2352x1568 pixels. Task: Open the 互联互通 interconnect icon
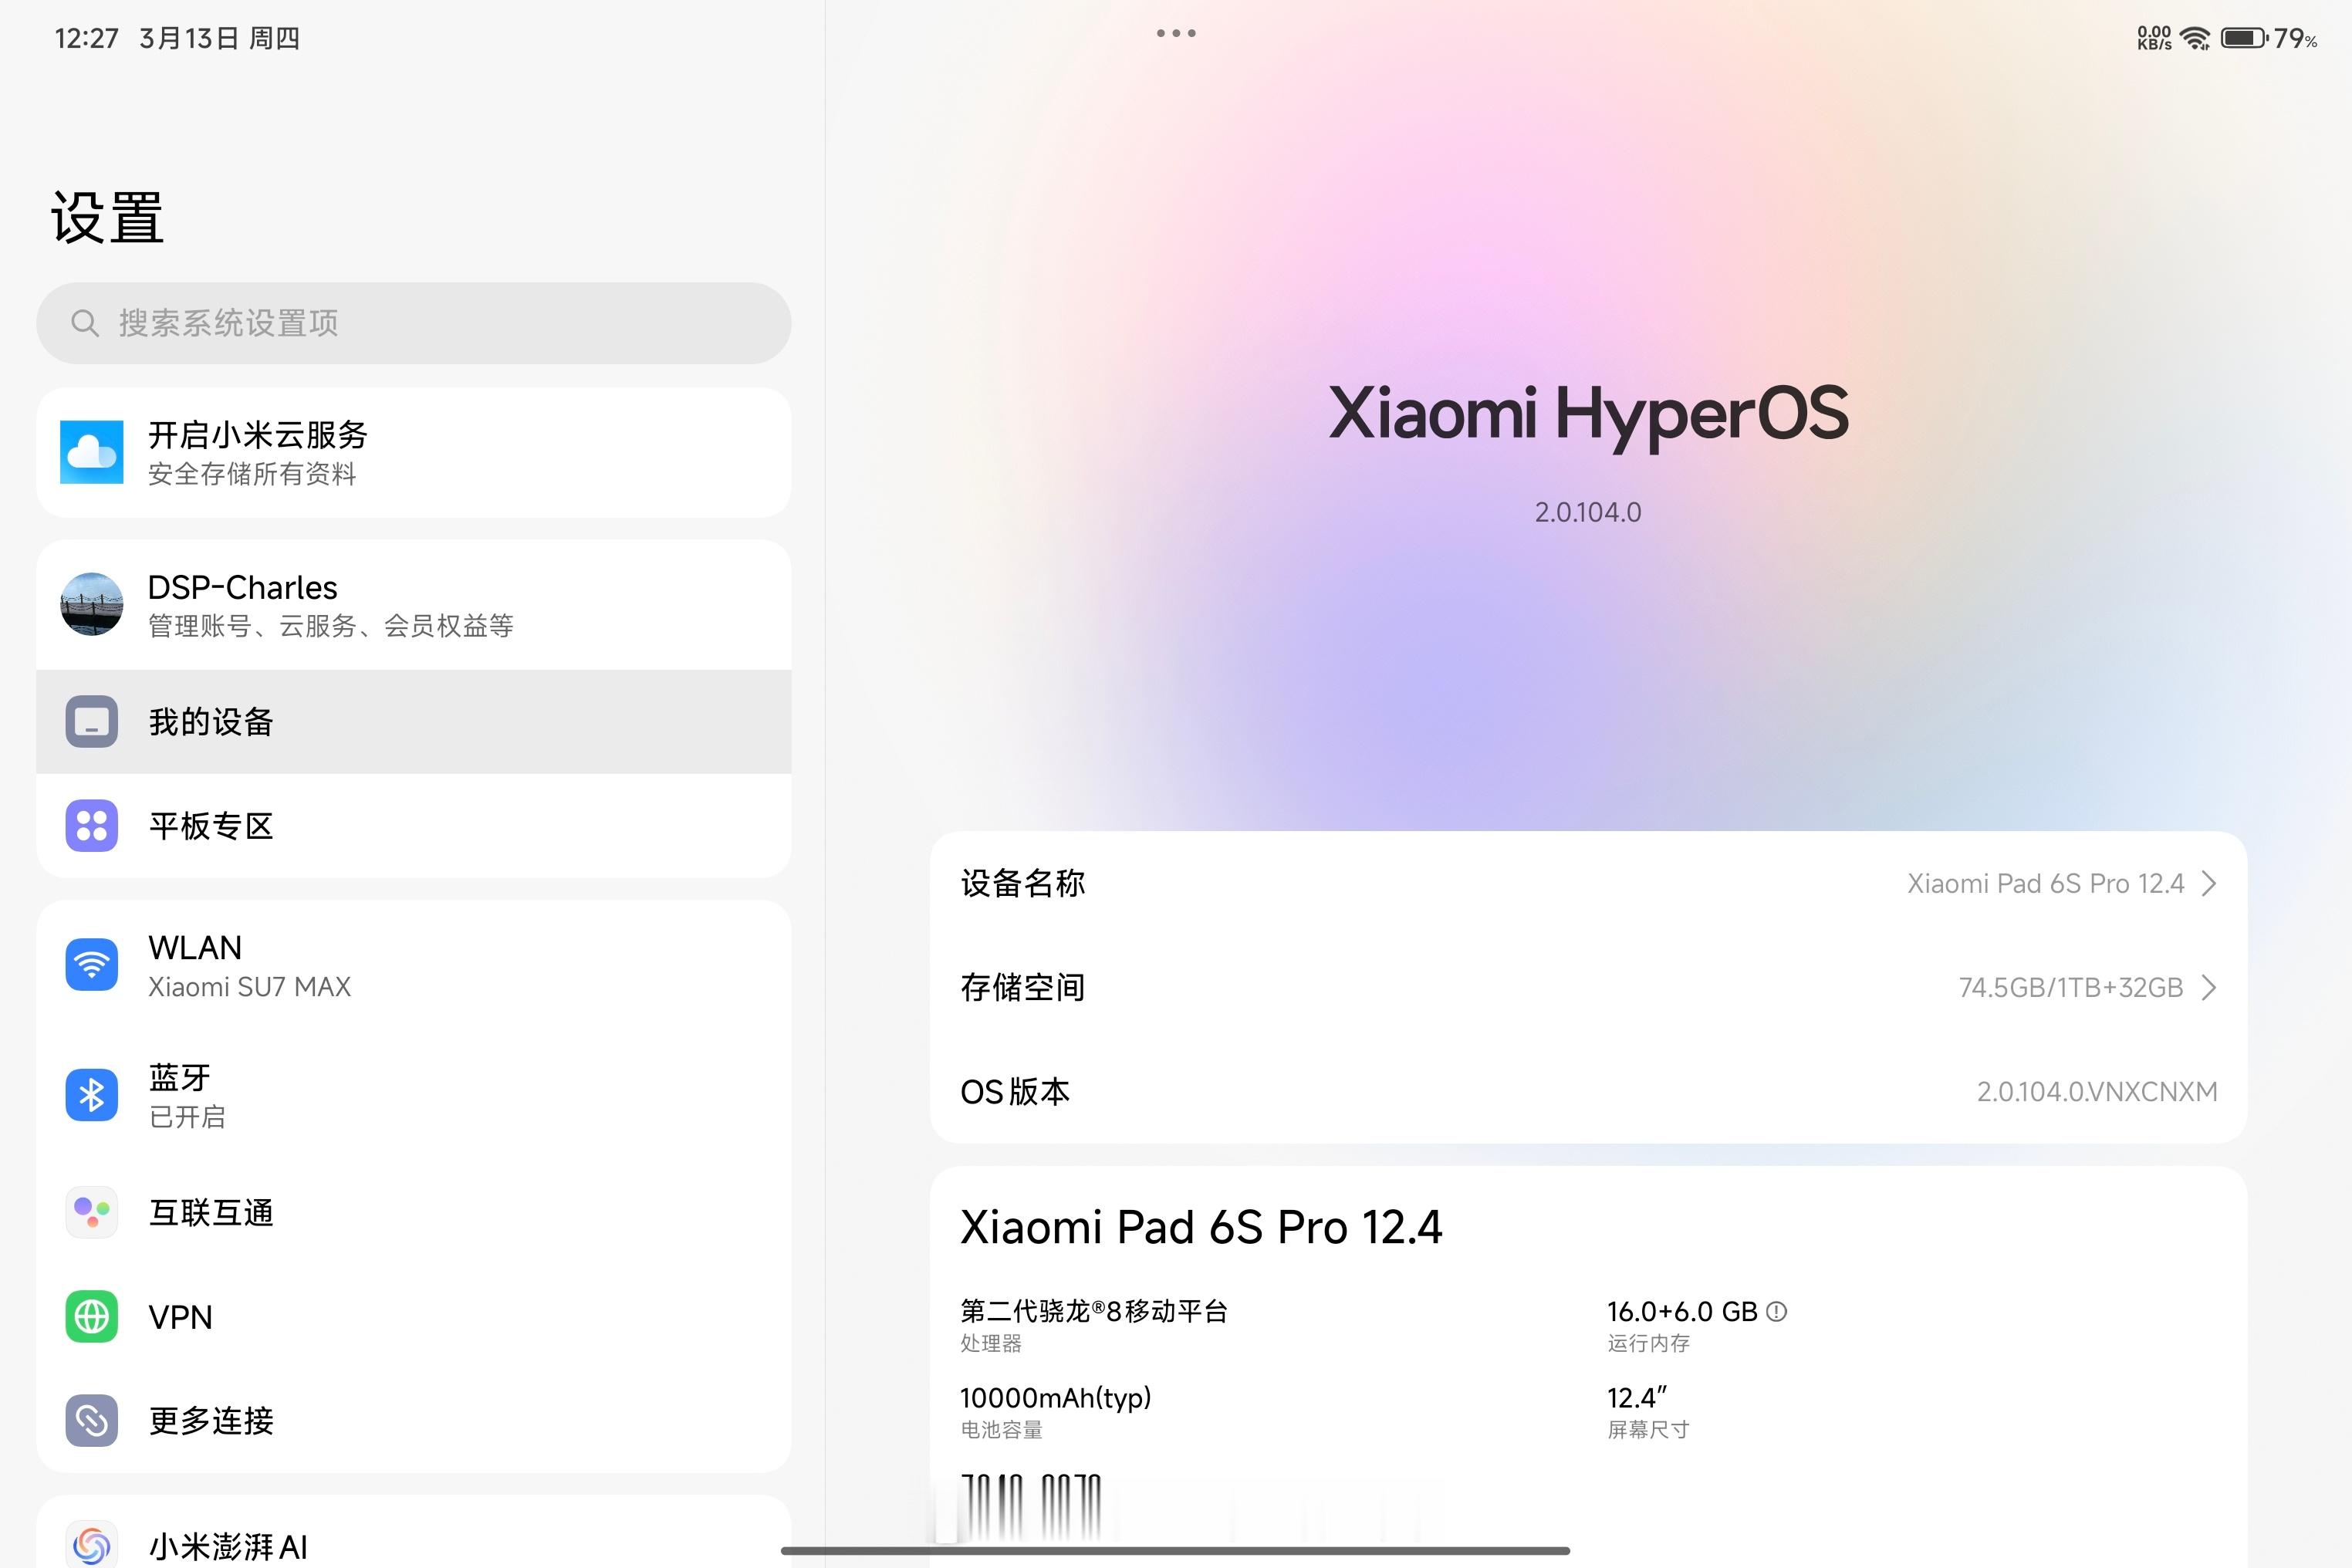(x=92, y=1212)
